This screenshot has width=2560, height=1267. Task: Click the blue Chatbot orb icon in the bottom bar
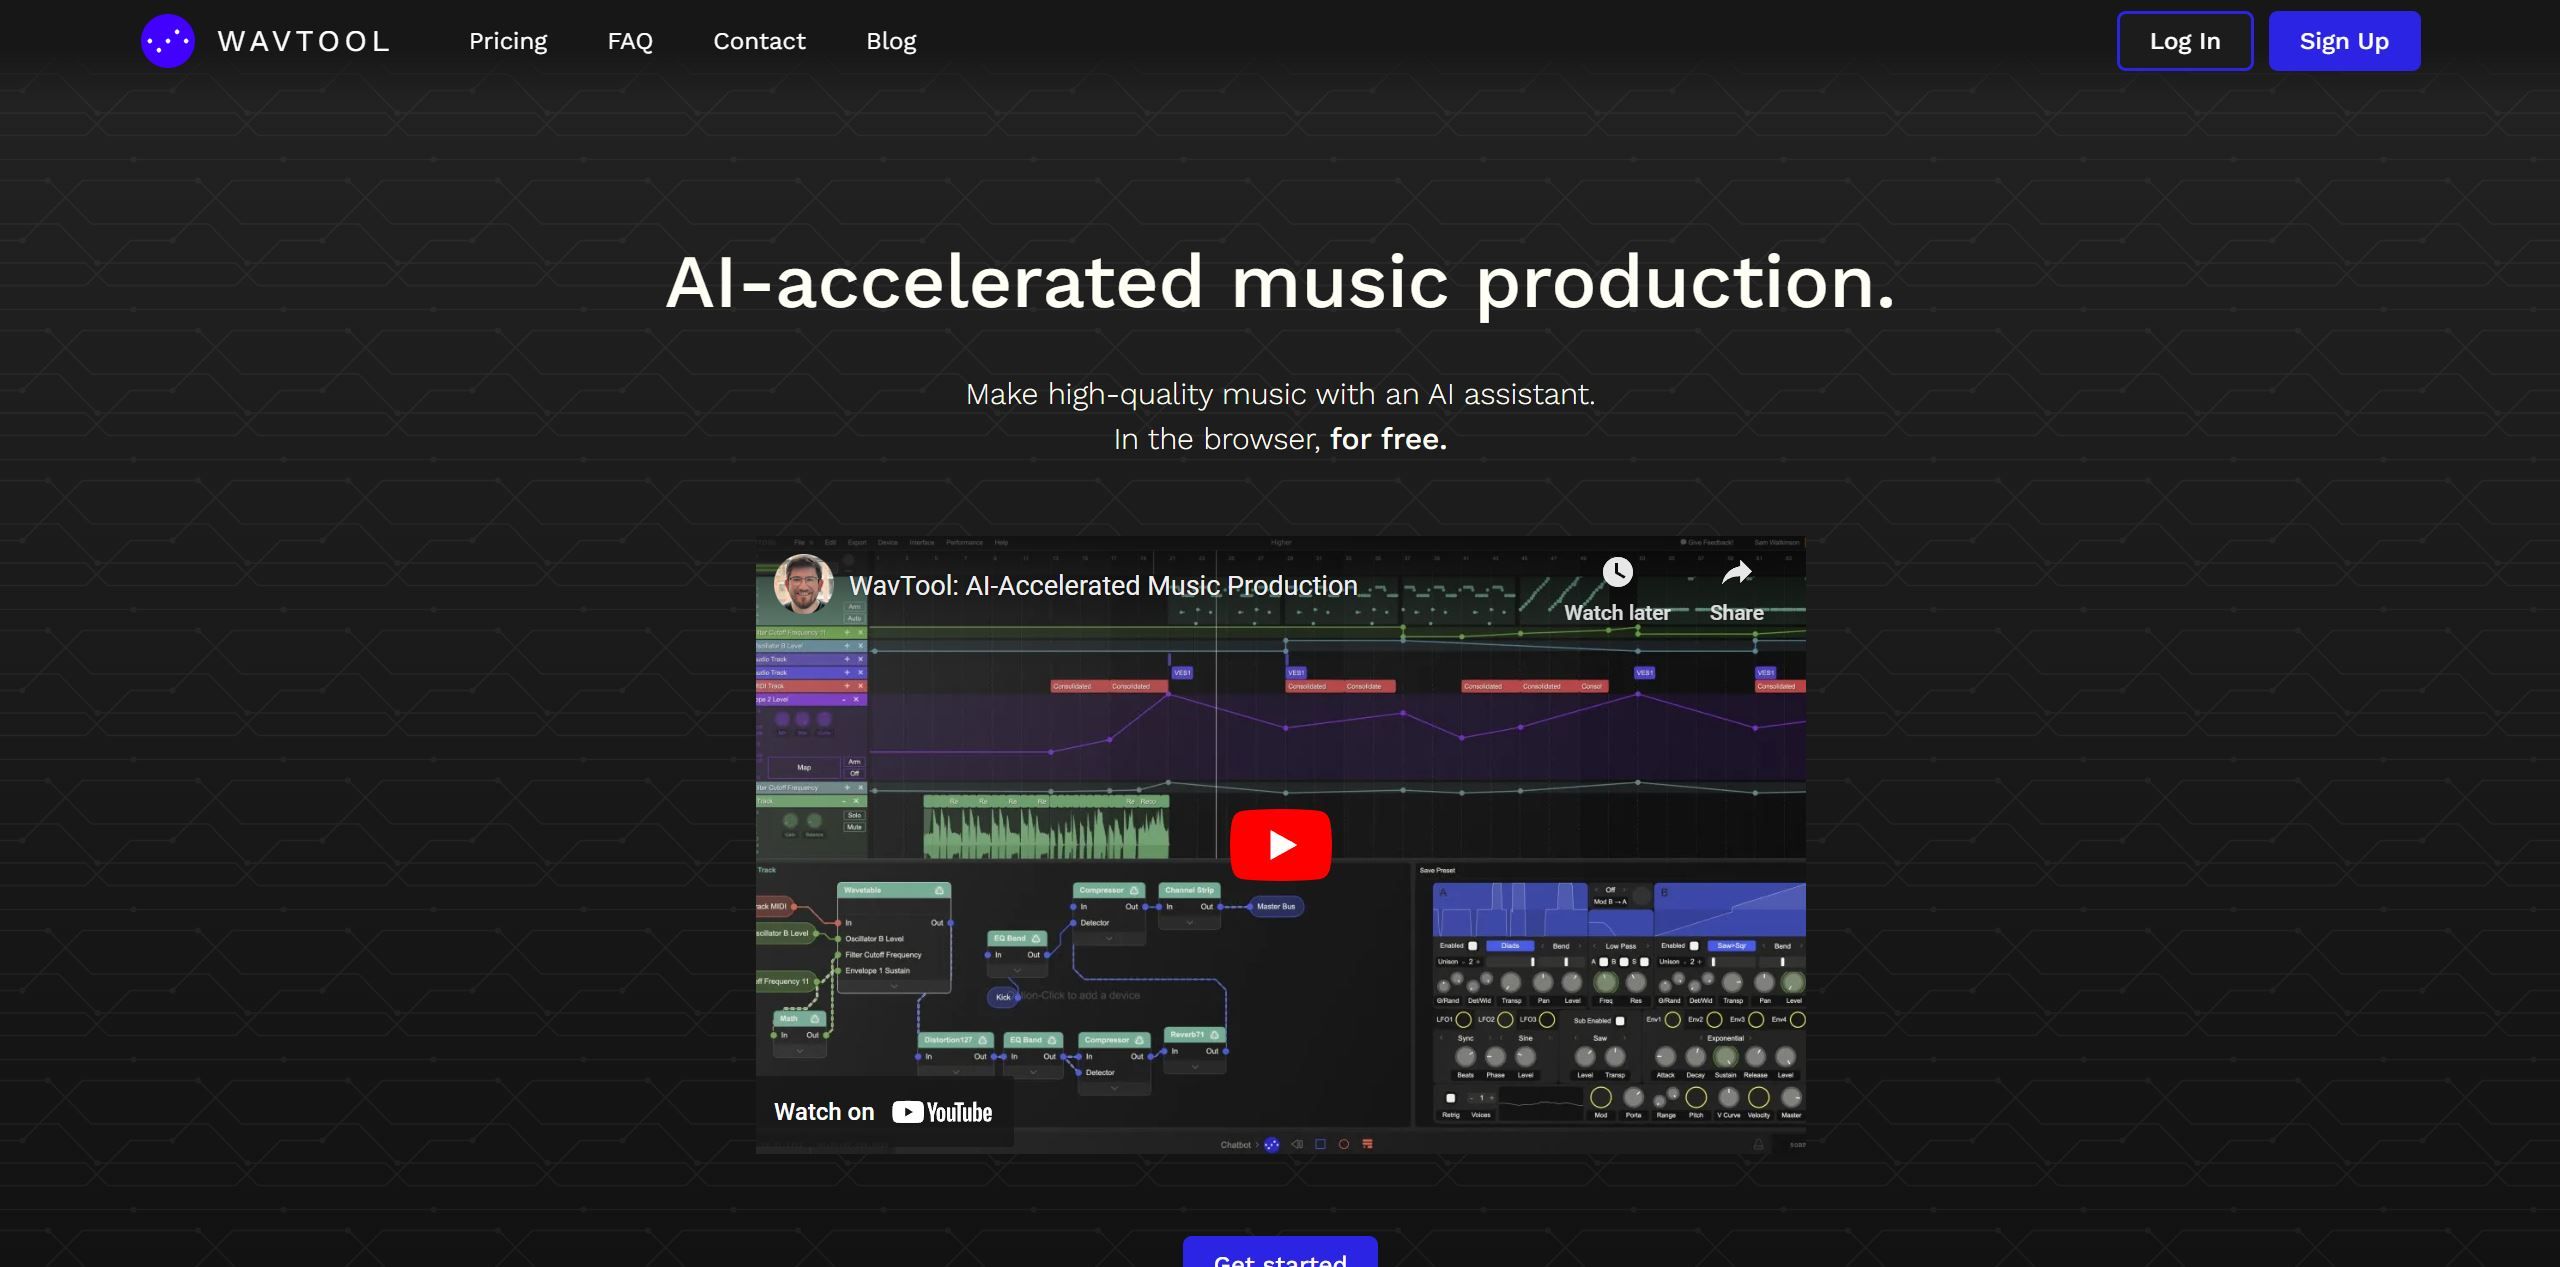pyautogui.click(x=1272, y=1144)
